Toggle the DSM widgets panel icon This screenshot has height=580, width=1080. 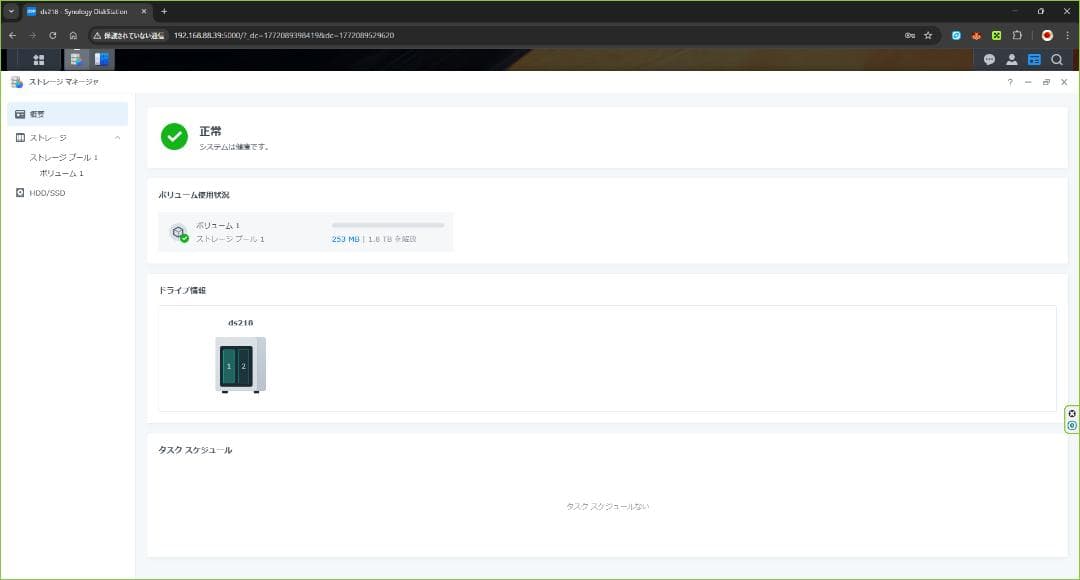point(1034,60)
